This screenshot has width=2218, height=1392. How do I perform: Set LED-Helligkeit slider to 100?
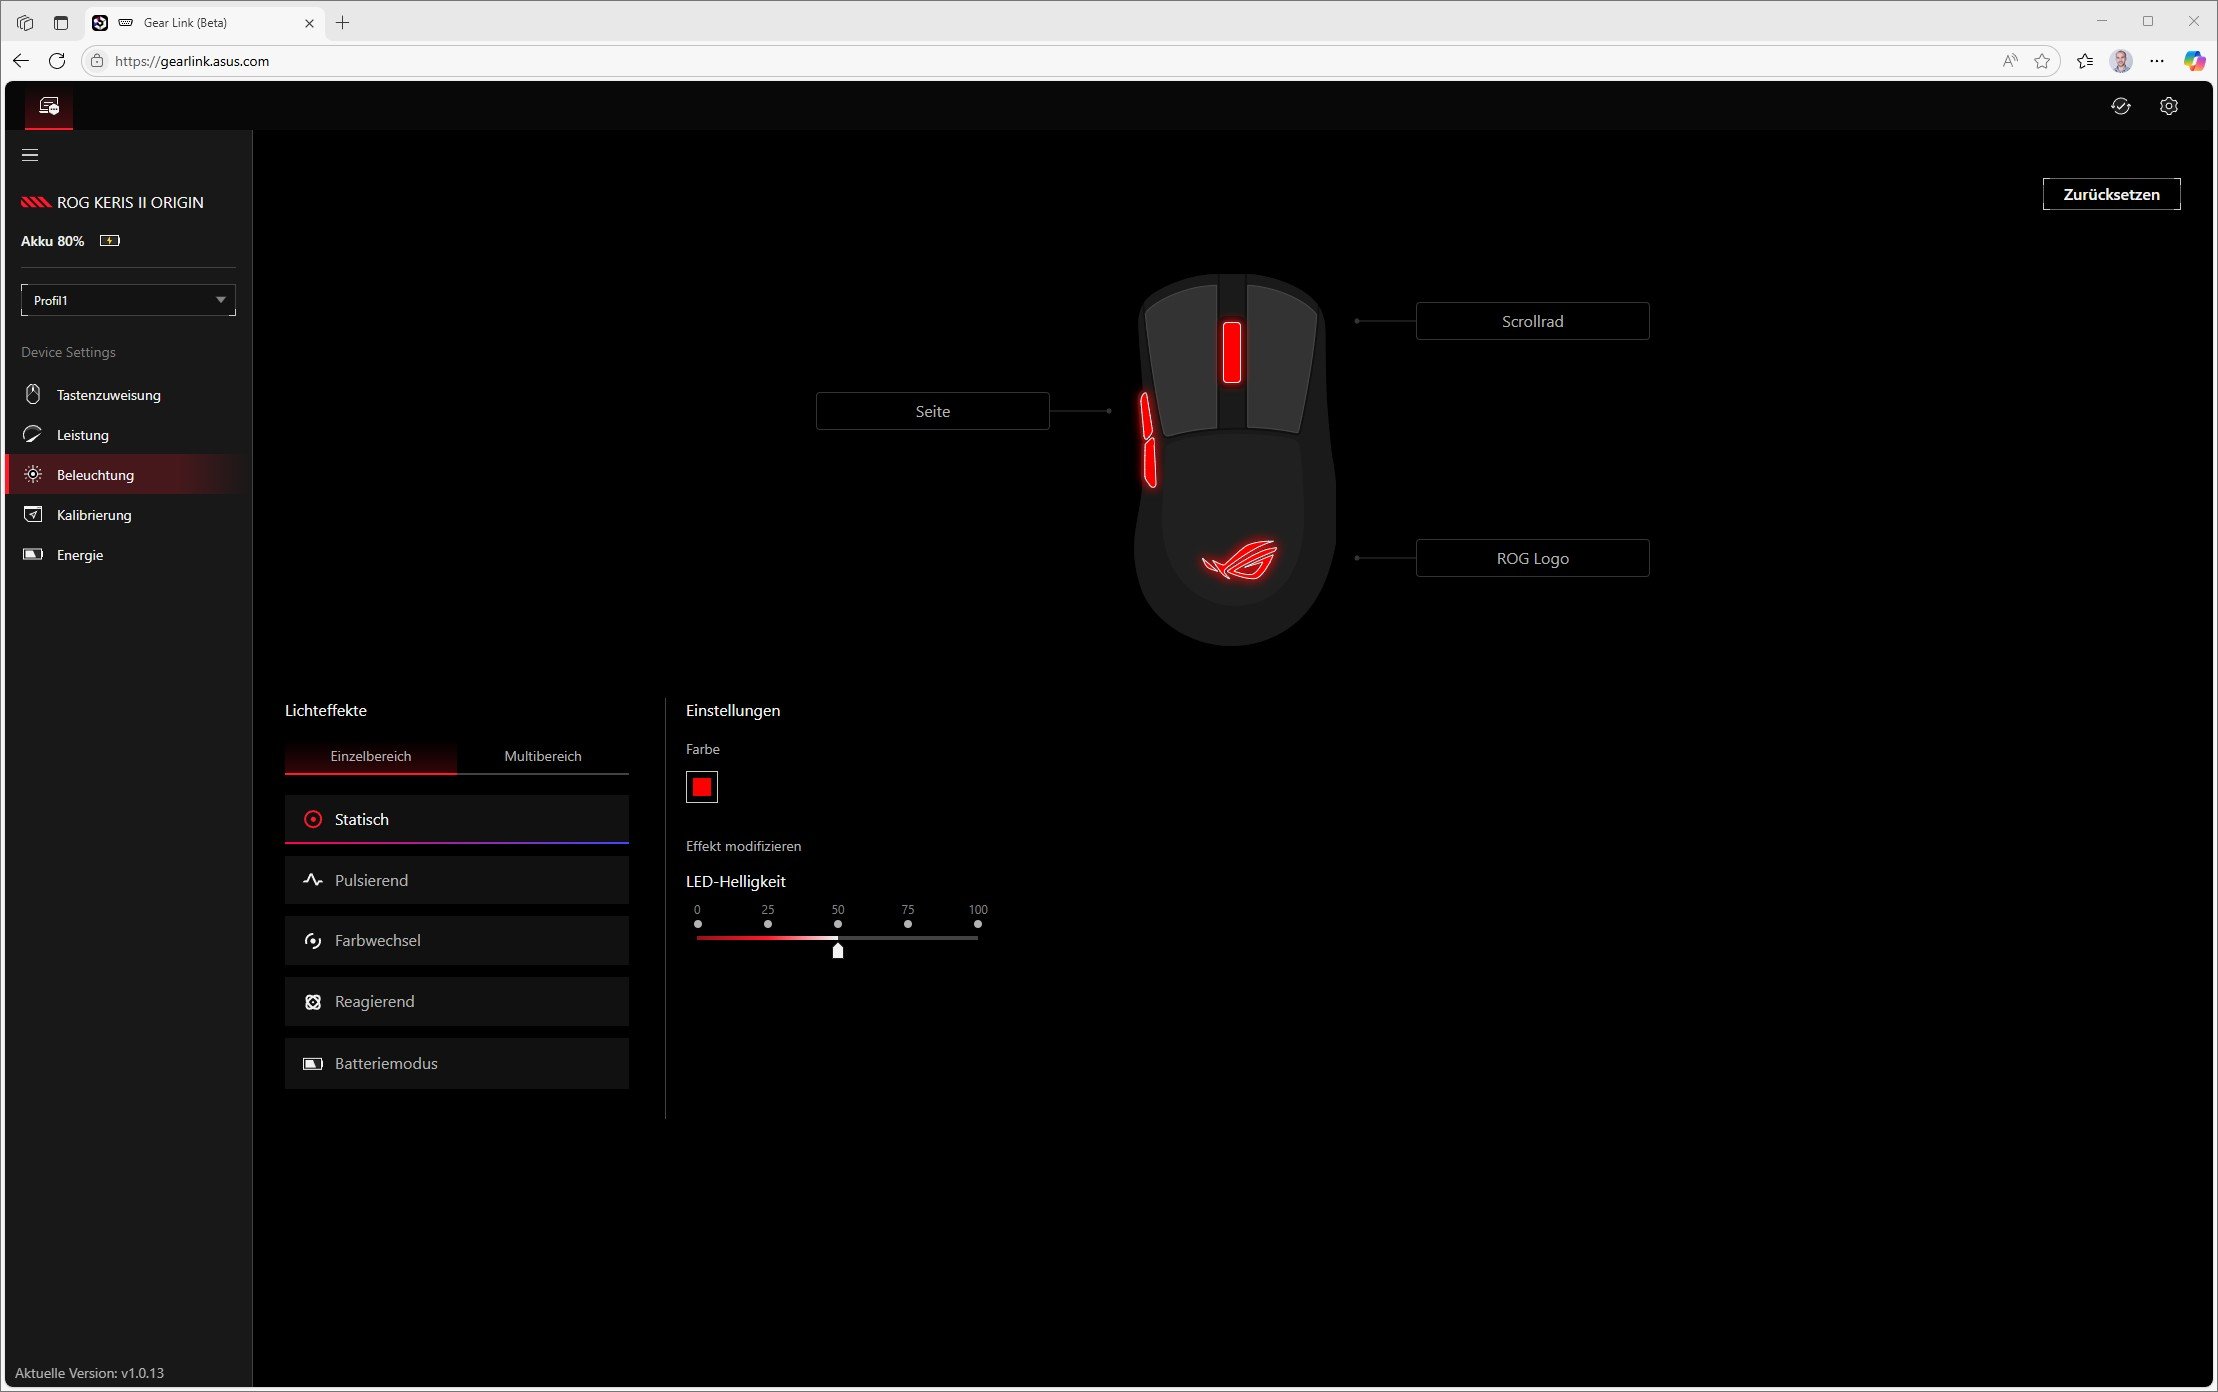click(x=977, y=938)
